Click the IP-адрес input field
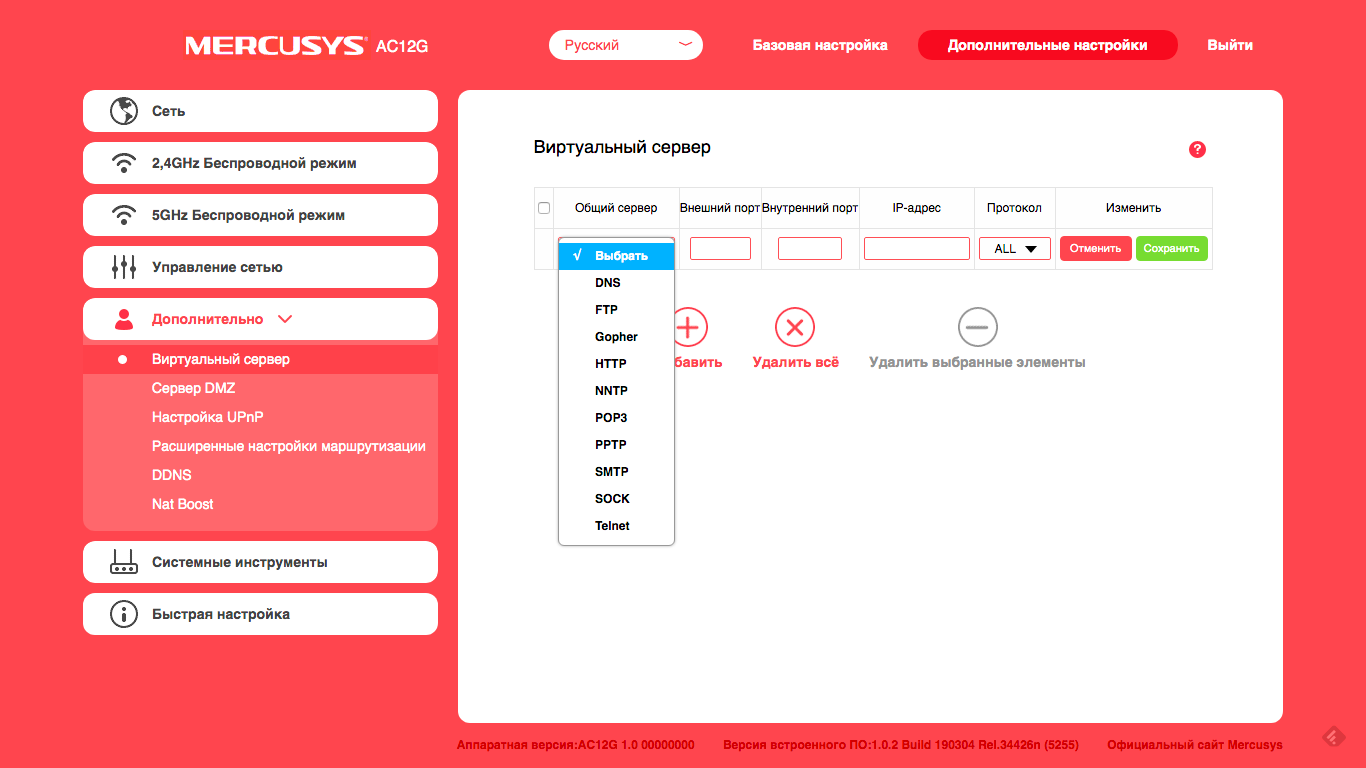Image resolution: width=1366 pixels, height=768 pixels. [x=916, y=249]
